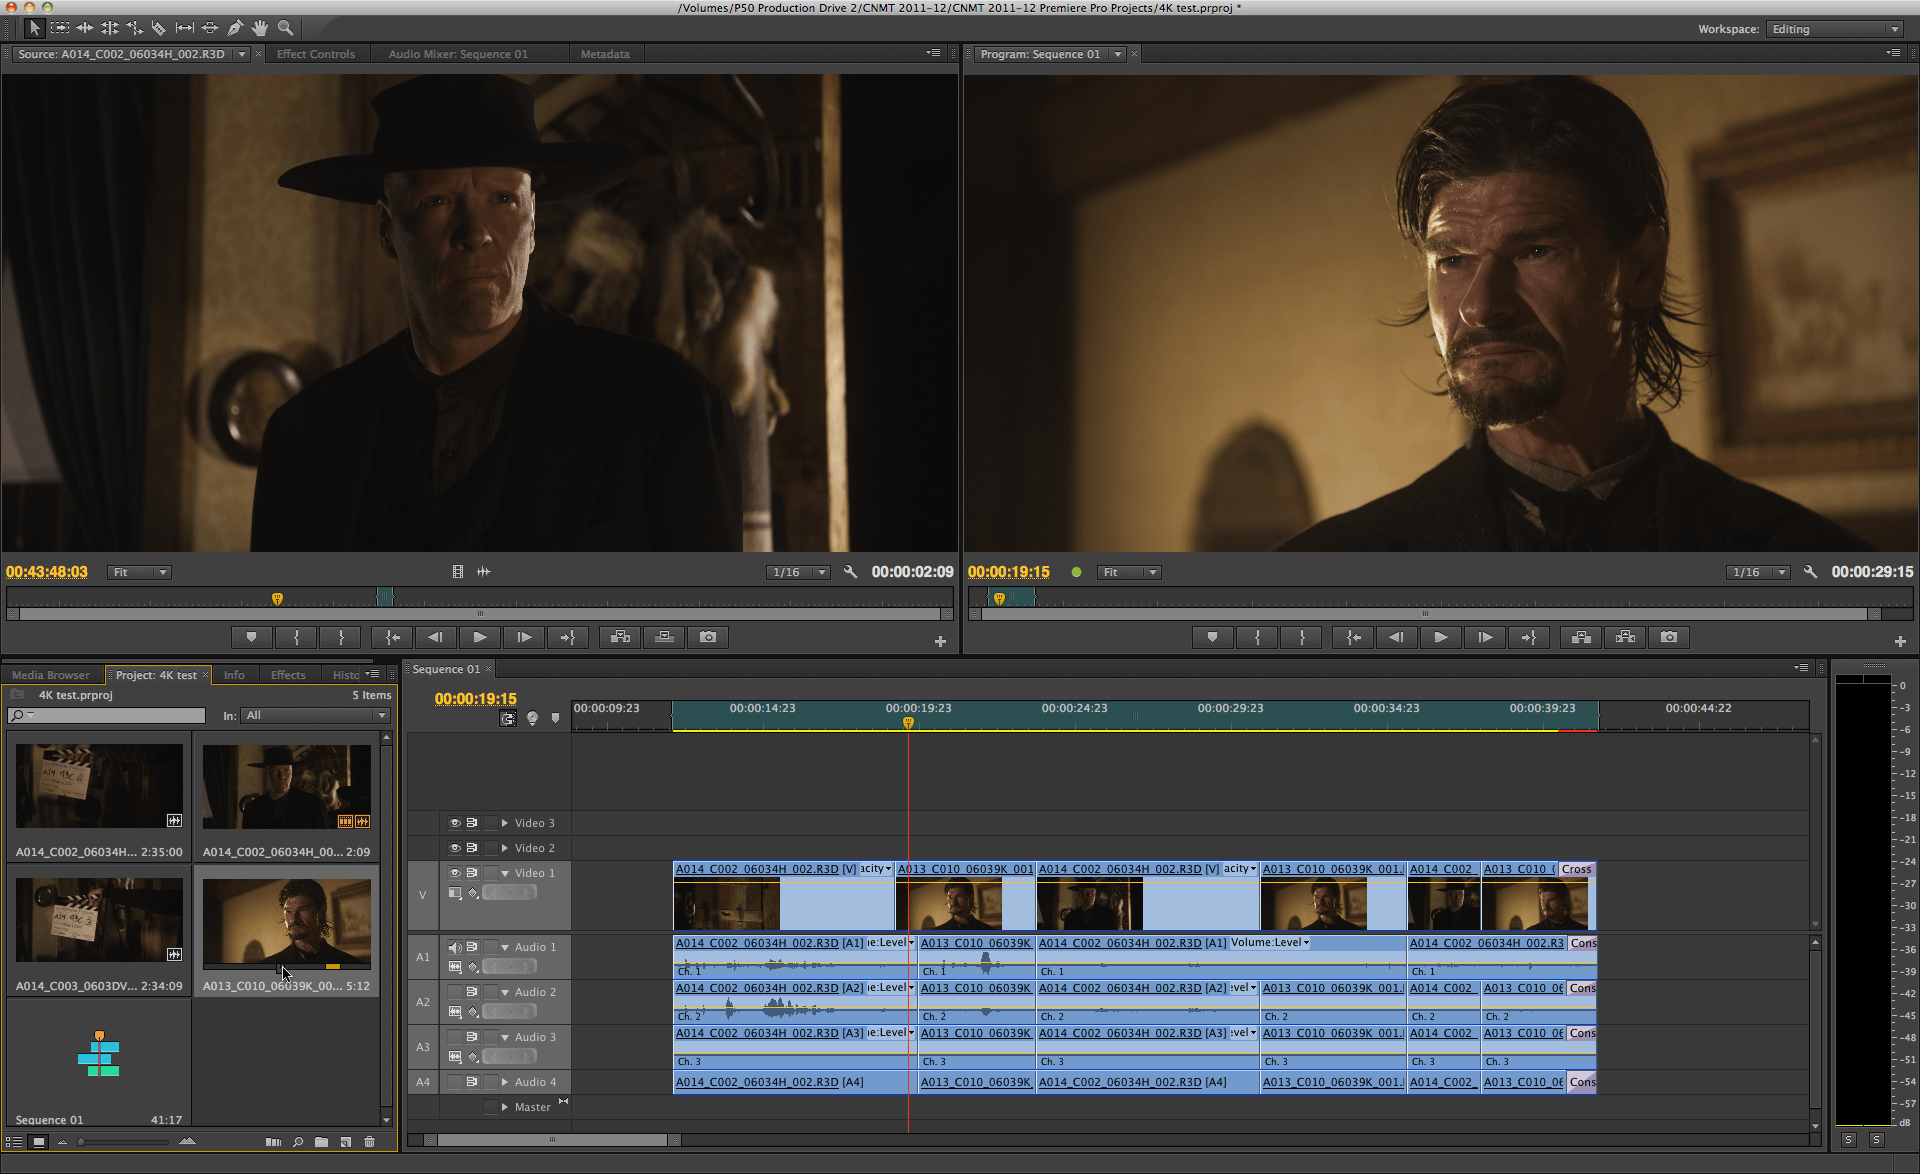Image resolution: width=1920 pixels, height=1174 pixels.
Task: Open Program monitor Fit zoom dropdown
Action: [x=1129, y=572]
